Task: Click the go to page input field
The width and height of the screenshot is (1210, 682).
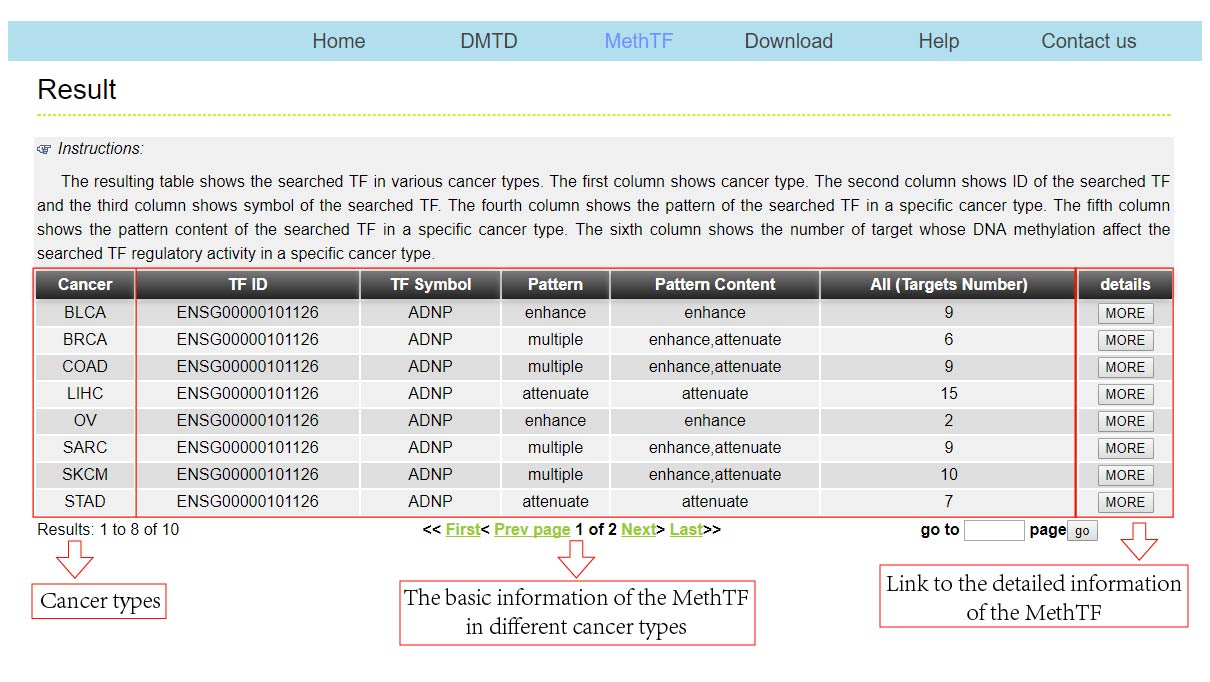Action: pos(994,530)
